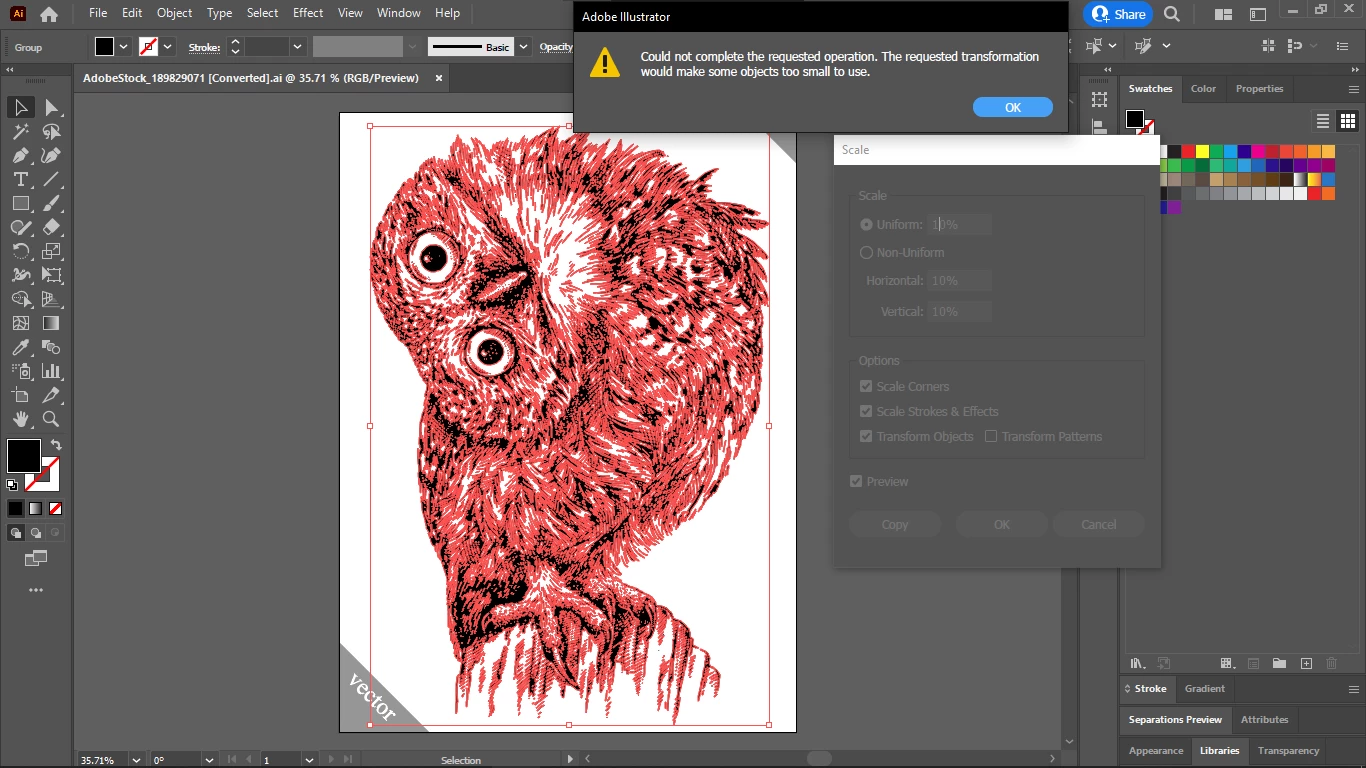Open the stroke weight dropdown
The height and width of the screenshot is (768, 1366).
[x=297, y=46]
